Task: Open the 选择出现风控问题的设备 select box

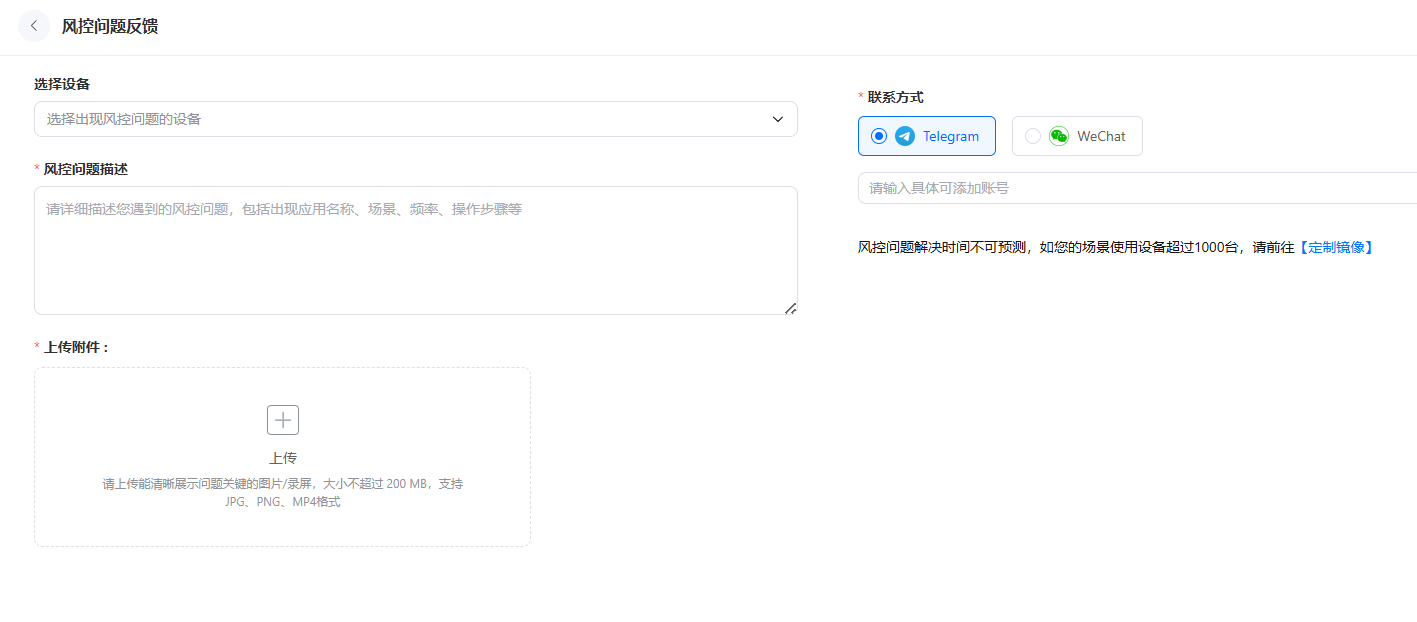Action: (400, 119)
